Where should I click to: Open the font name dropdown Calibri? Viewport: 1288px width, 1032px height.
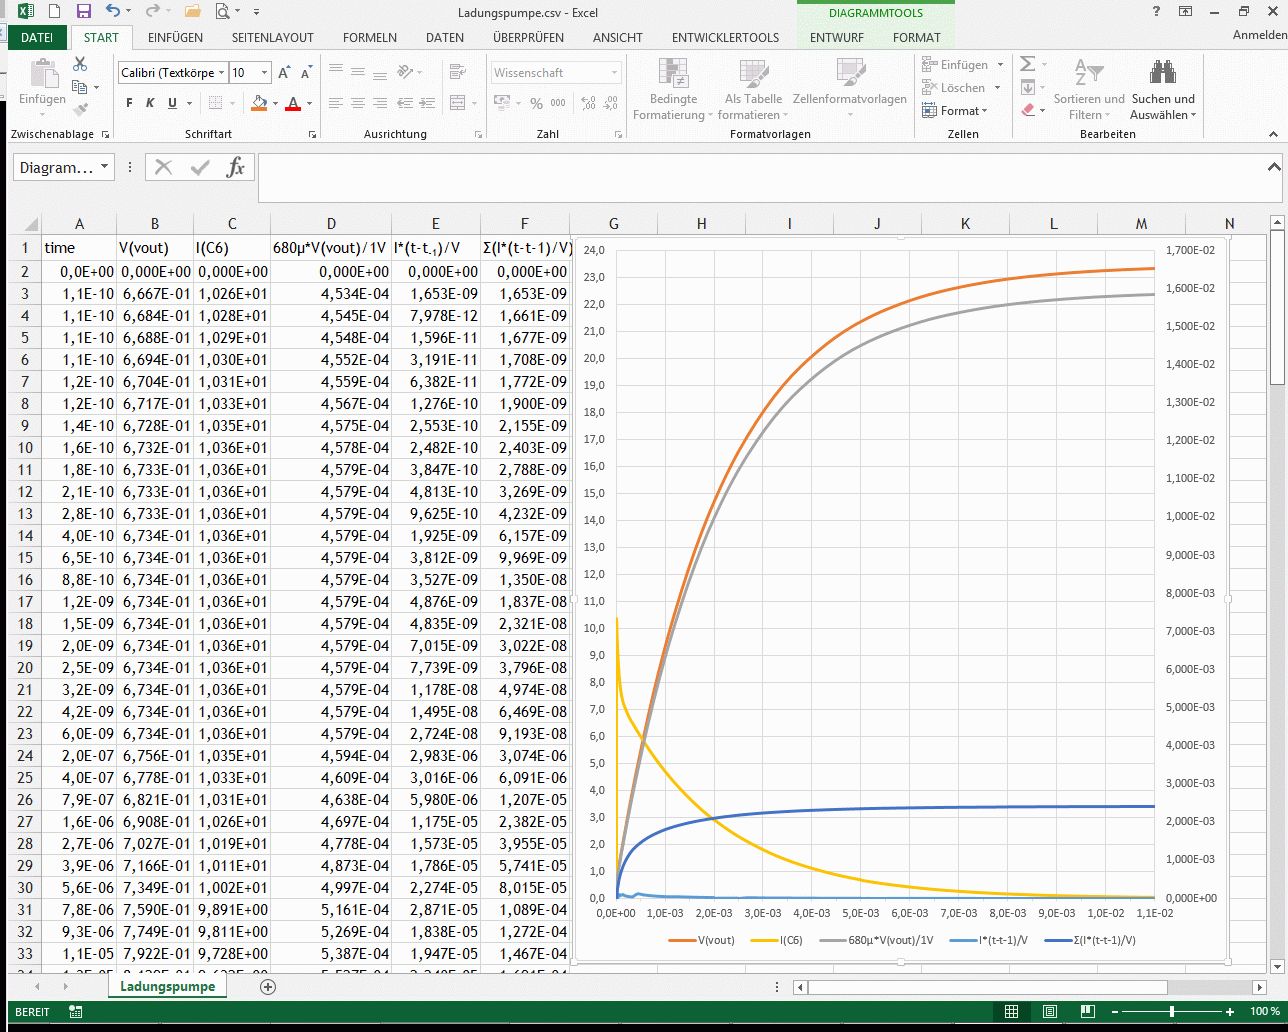[221, 73]
